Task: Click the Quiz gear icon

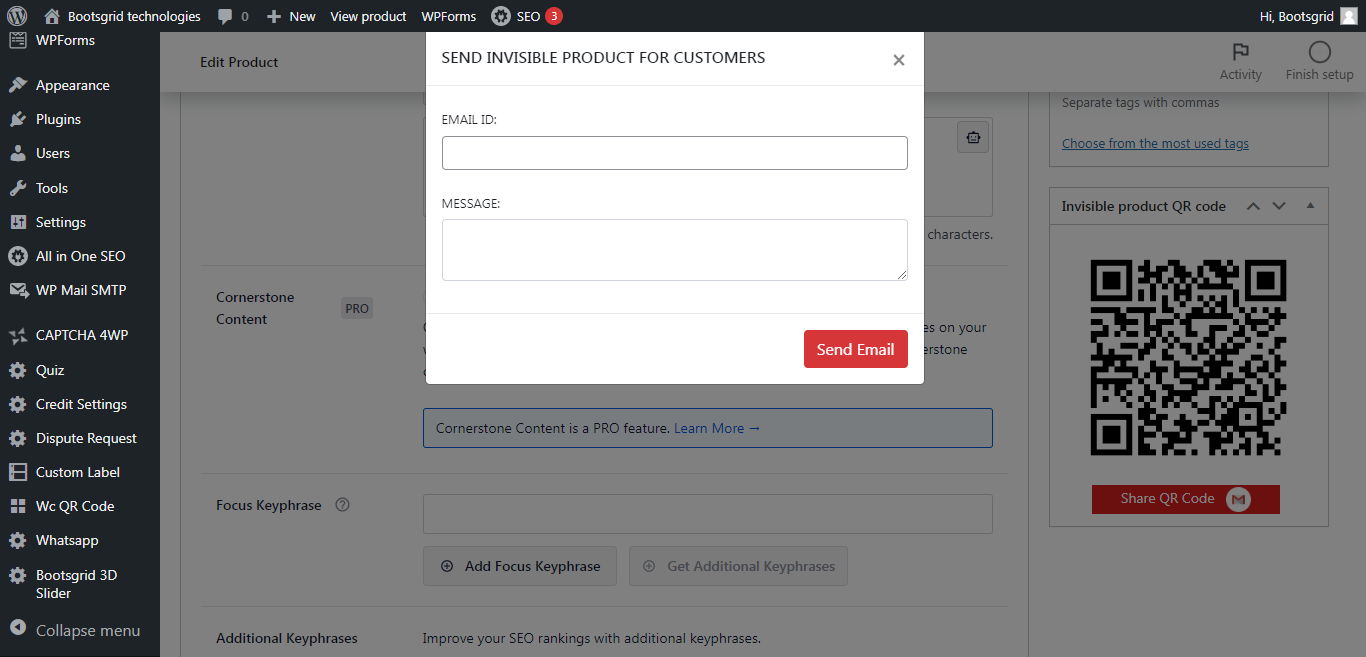Action: click(17, 370)
